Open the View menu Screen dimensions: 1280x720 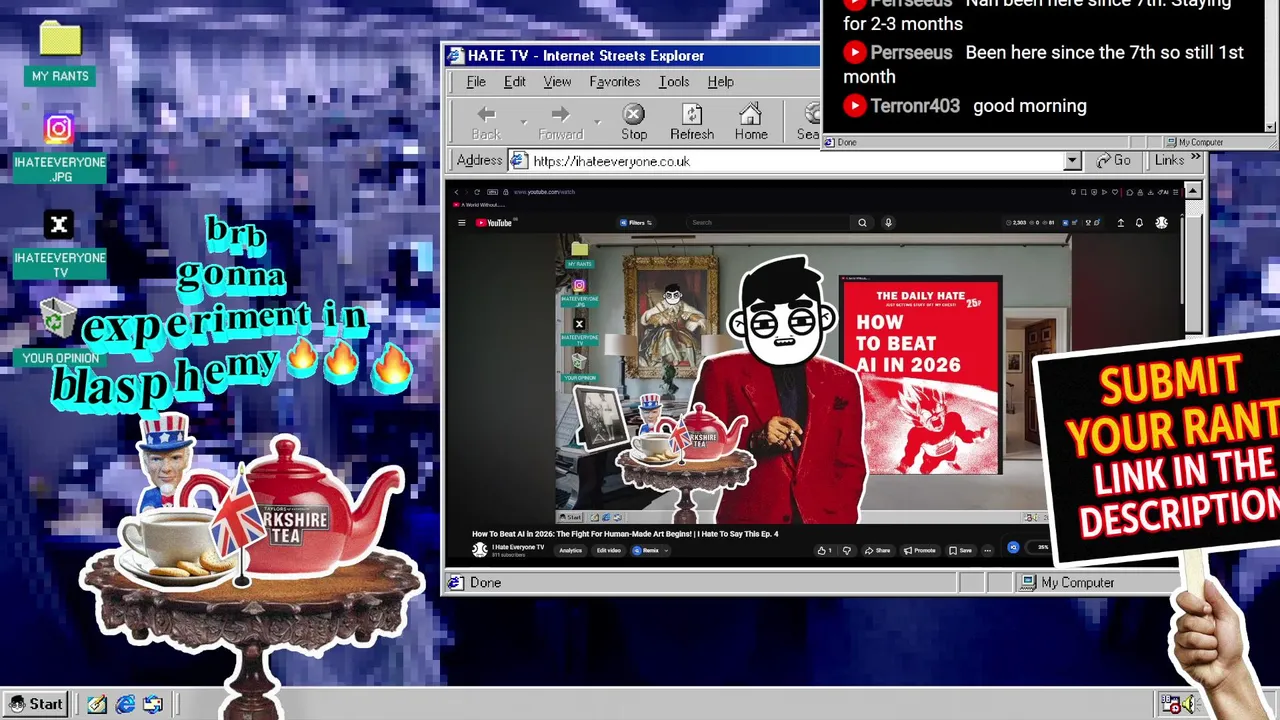click(x=557, y=82)
